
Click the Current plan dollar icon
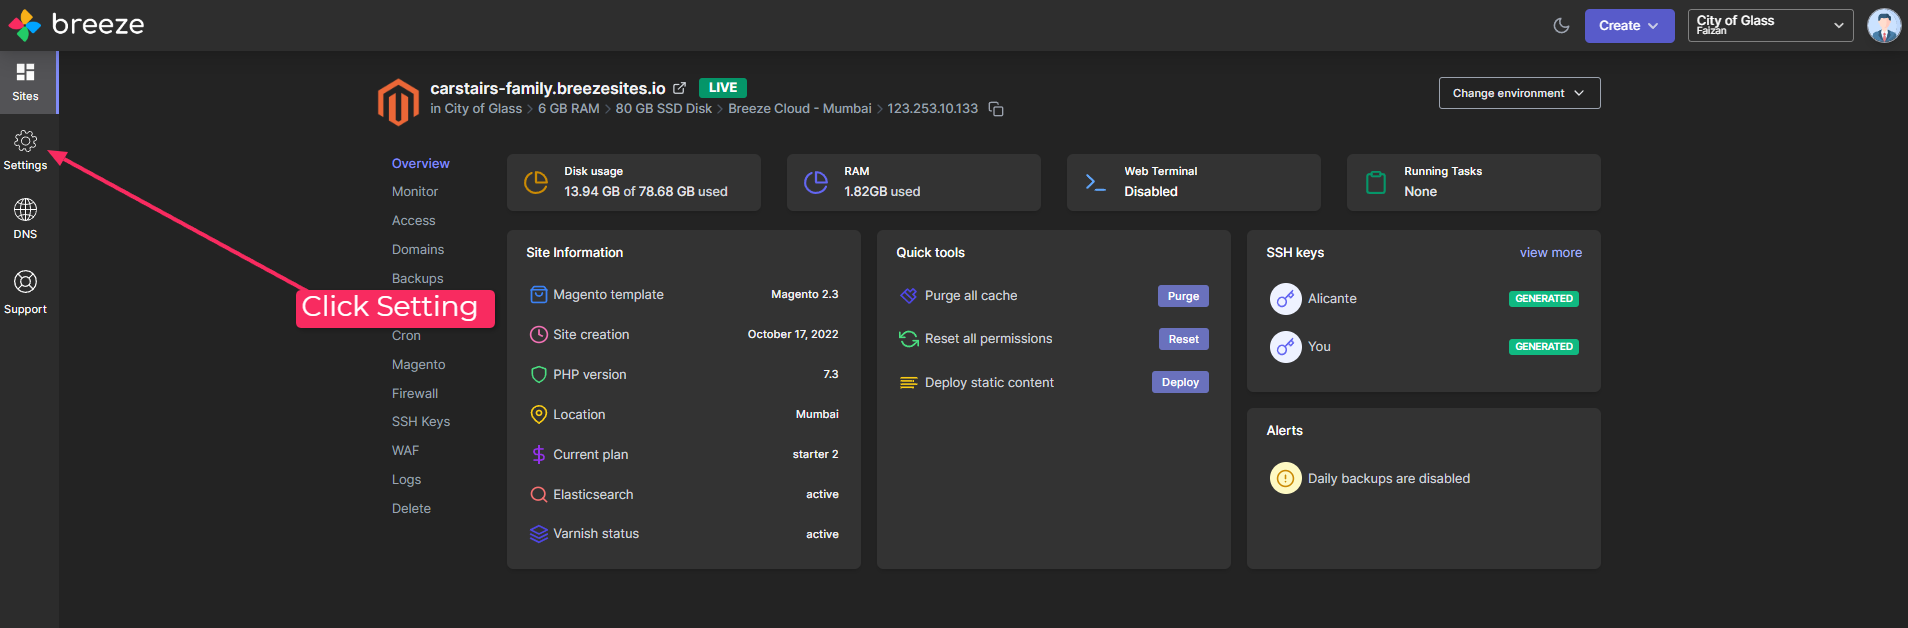538,454
